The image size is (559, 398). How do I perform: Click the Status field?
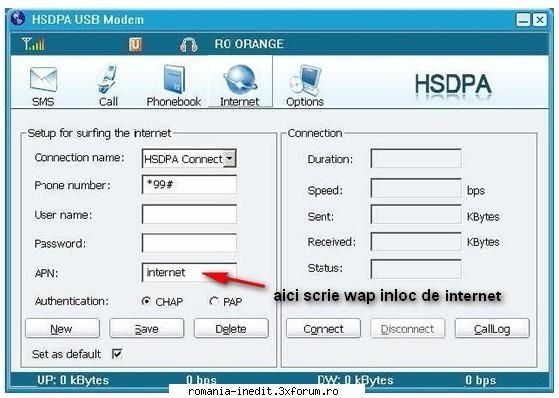pos(416,269)
